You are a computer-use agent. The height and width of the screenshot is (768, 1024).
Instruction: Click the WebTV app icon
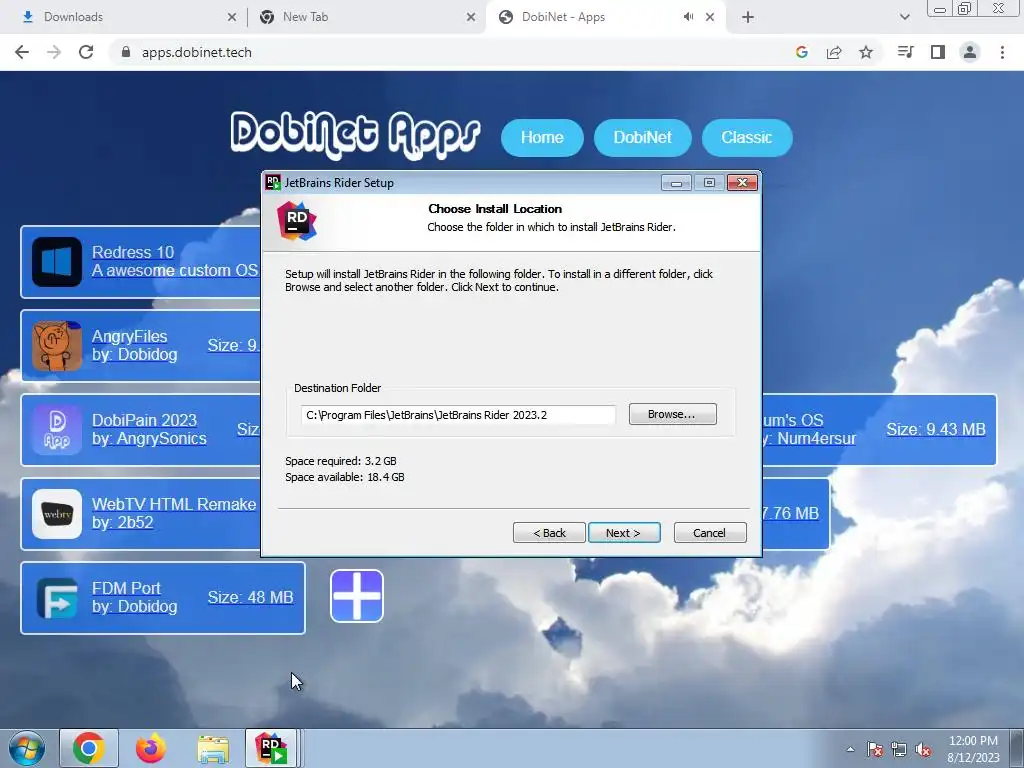57,514
